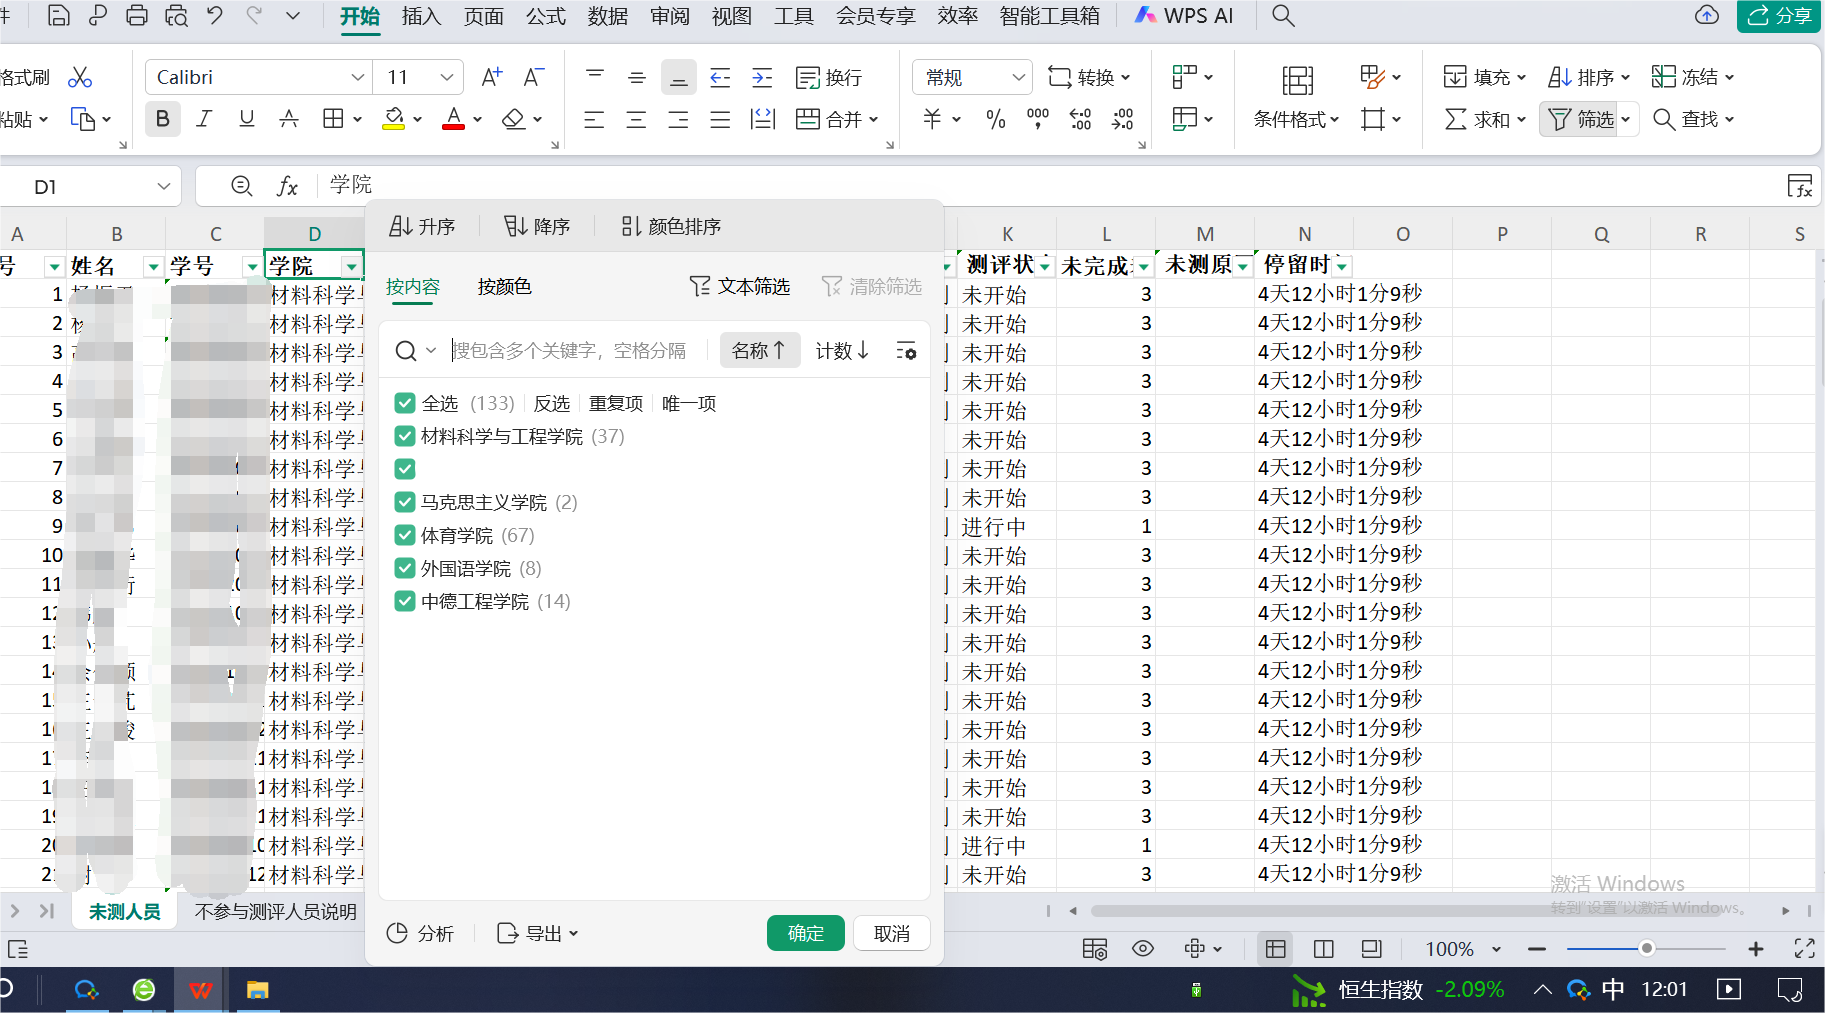Toggle bold formatting
This screenshot has height=1013, width=1825.
click(x=162, y=119)
